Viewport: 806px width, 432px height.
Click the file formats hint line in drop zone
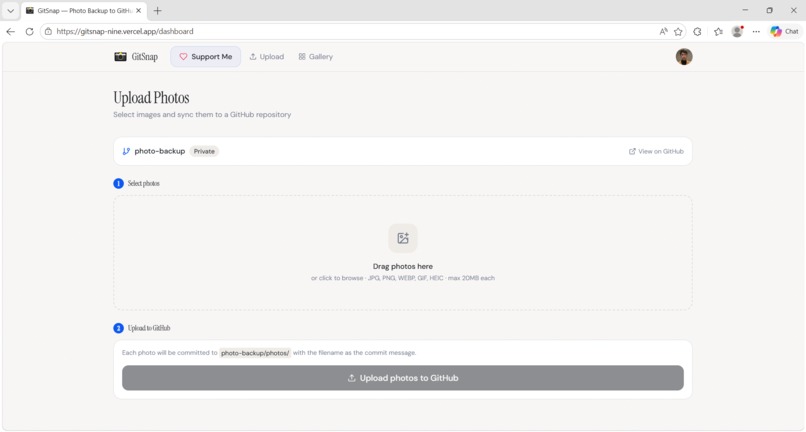pyautogui.click(x=402, y=278)
